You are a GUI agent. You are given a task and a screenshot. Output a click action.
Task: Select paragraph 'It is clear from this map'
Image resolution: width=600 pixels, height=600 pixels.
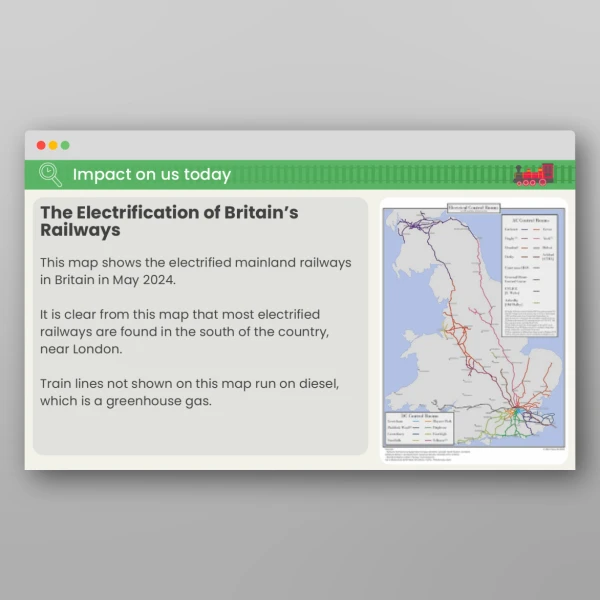pyautogui.click(x=184, y=332)
